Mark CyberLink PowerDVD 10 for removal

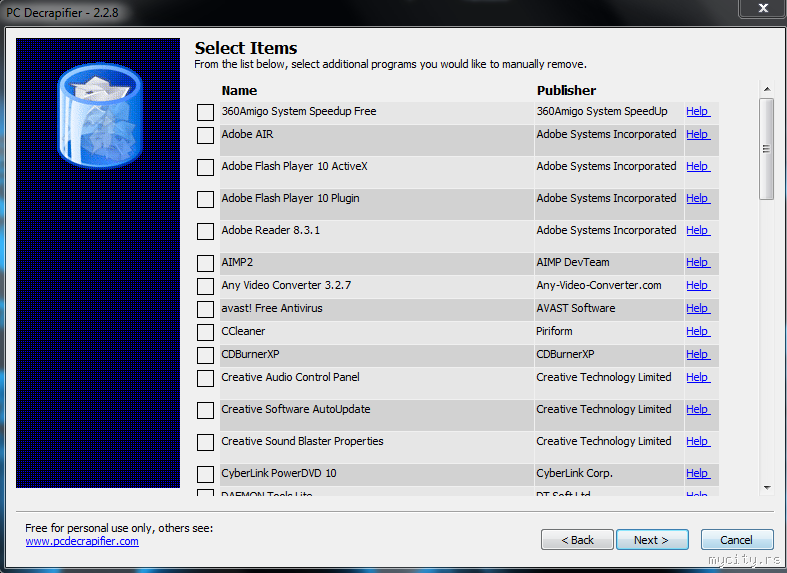pos(205,474)
